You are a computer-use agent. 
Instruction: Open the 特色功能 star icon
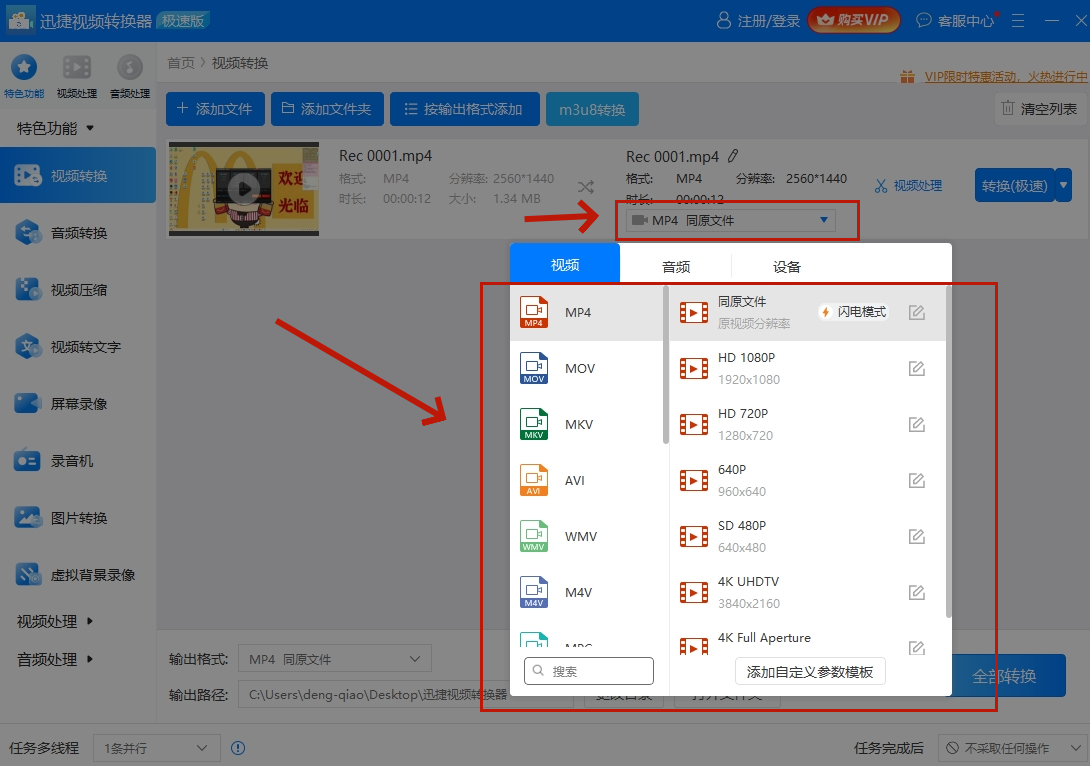pyautogui.click(x=24, y=68)
